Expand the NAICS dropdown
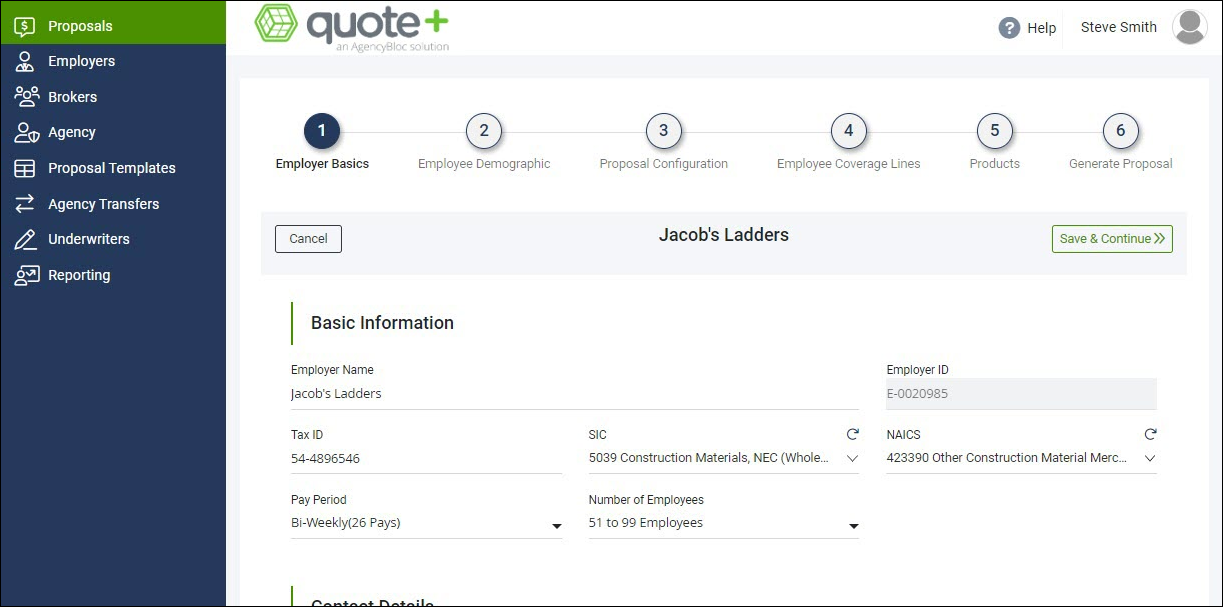 click(x=1150, y=458)
